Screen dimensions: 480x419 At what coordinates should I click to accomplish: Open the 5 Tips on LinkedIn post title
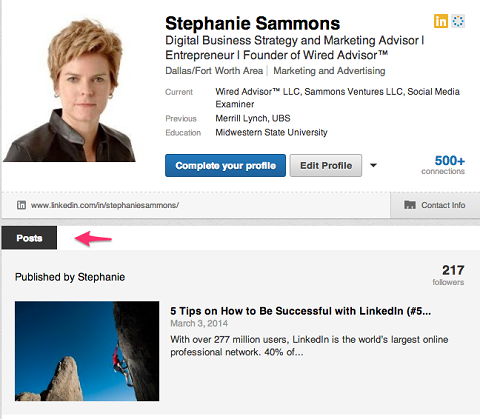click(x=300, y=311)
